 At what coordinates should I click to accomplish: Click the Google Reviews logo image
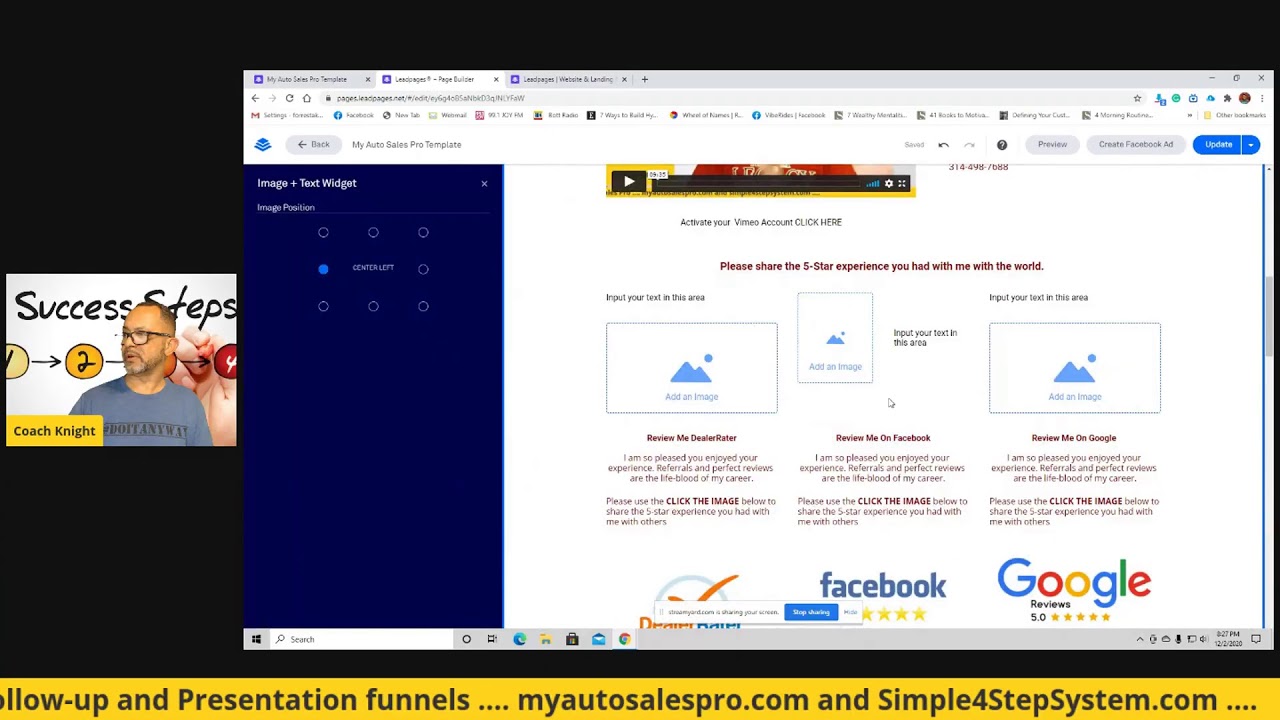(1074, 590)
